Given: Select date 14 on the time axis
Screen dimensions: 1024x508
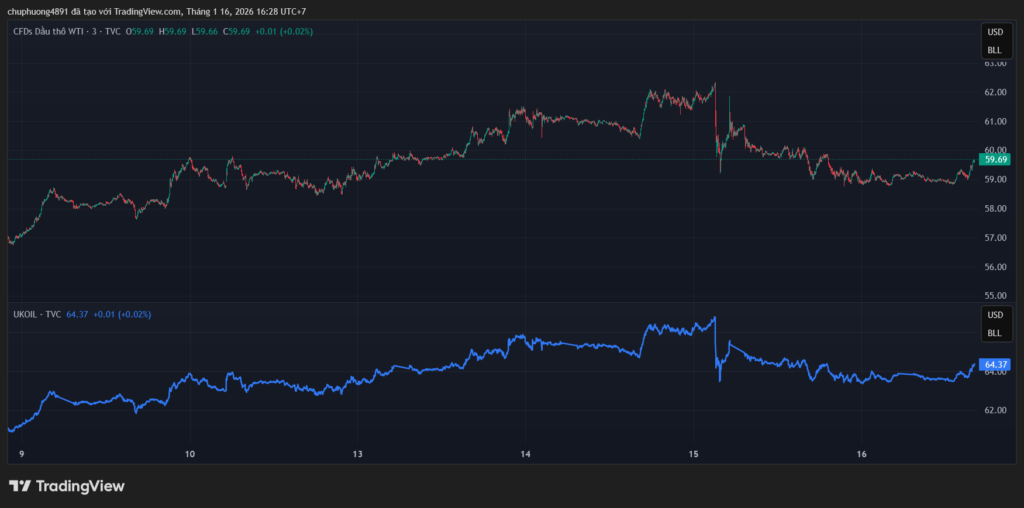Looking at the screenshot, I should (x=525, y=454).
